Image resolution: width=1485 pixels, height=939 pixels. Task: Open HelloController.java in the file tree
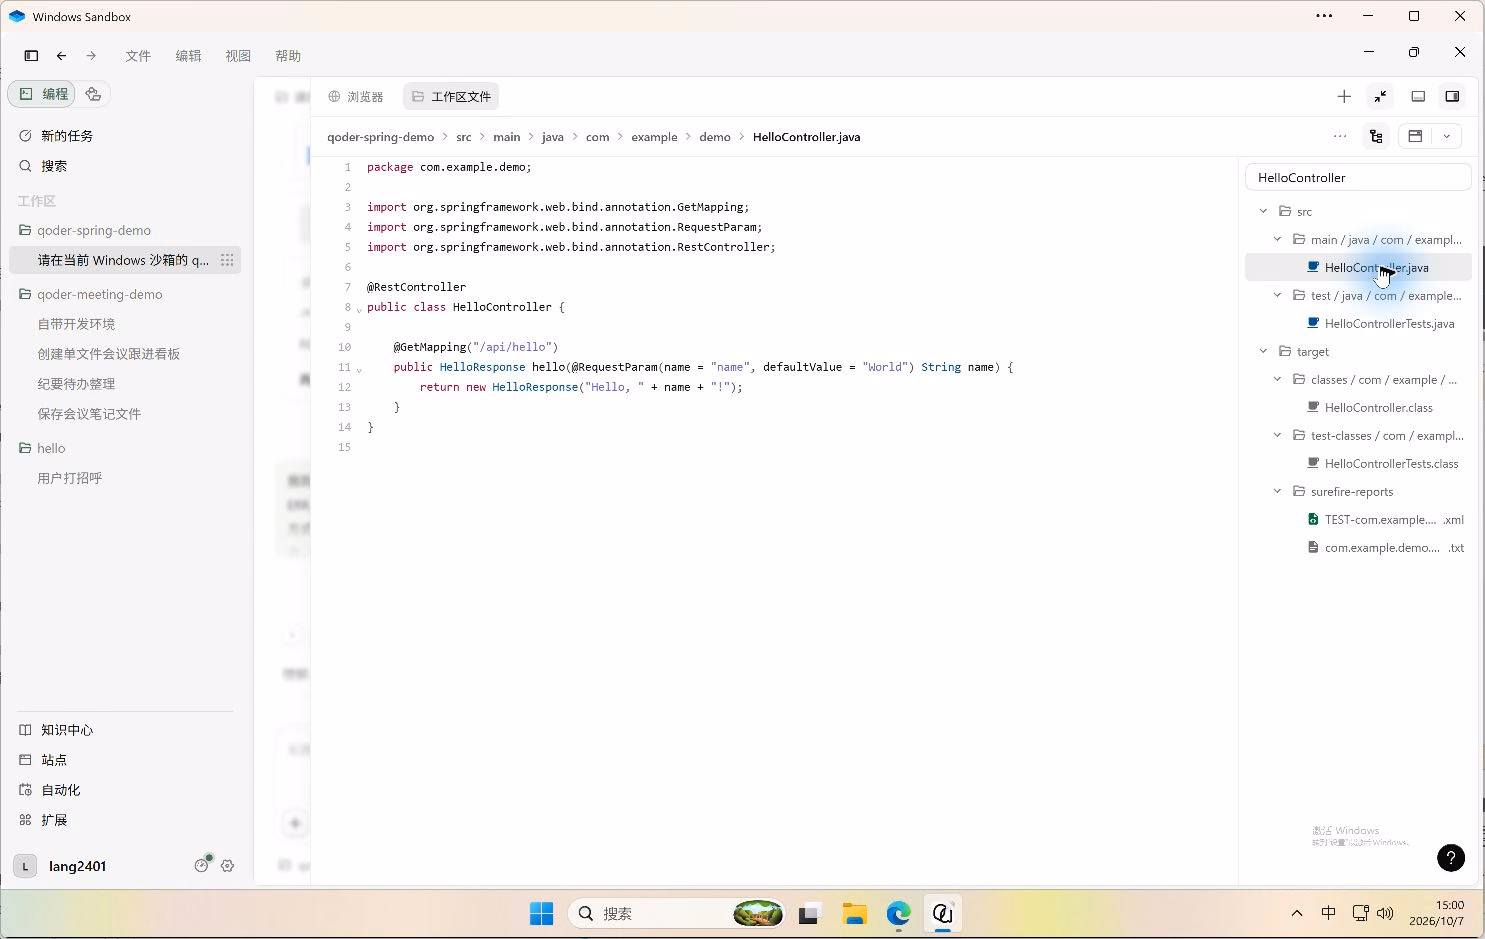pos(1358,268)
